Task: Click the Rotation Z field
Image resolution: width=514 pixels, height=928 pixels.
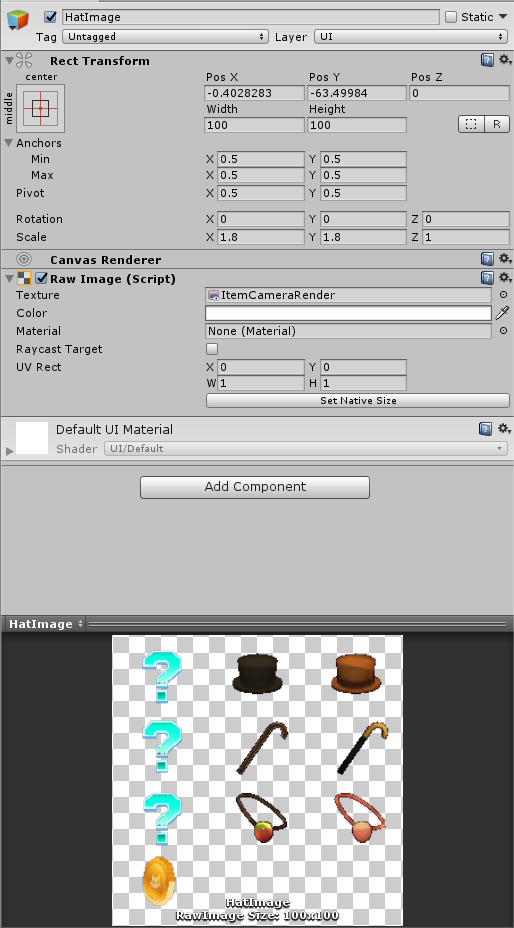Action: [x=465, y=219]
